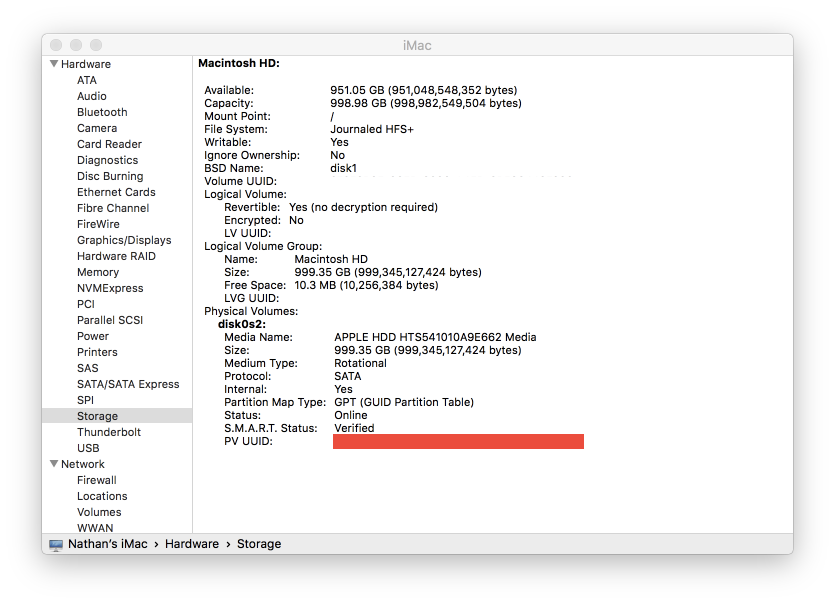The height and width of the screenshot is (604, 835).
Task: Select USB in the Hardware list
Action: [88, 448]
